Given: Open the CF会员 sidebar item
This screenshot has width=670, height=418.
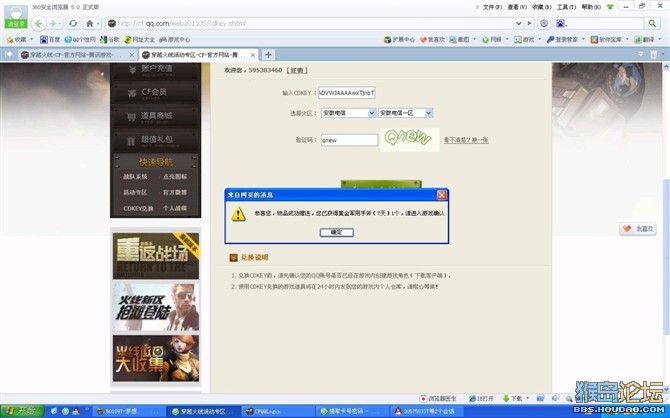Looking at the screenshot, I should (x=156, y=93).
